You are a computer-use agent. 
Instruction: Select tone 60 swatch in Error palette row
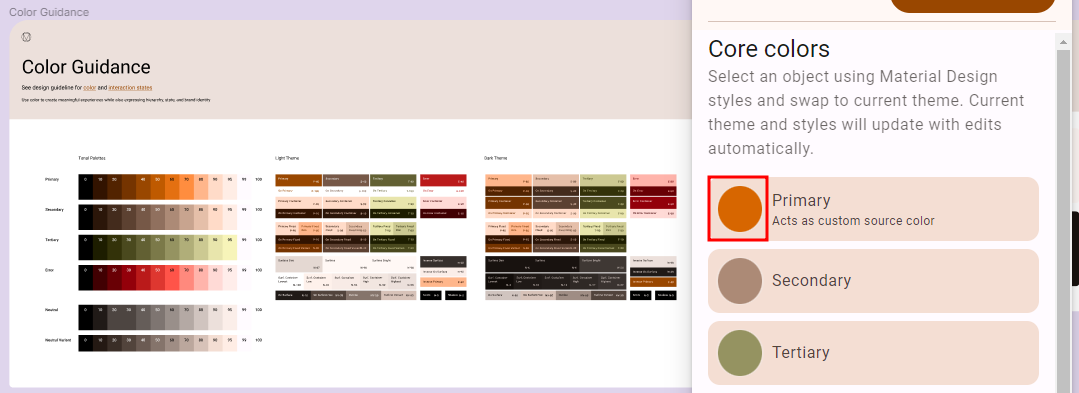172,278
